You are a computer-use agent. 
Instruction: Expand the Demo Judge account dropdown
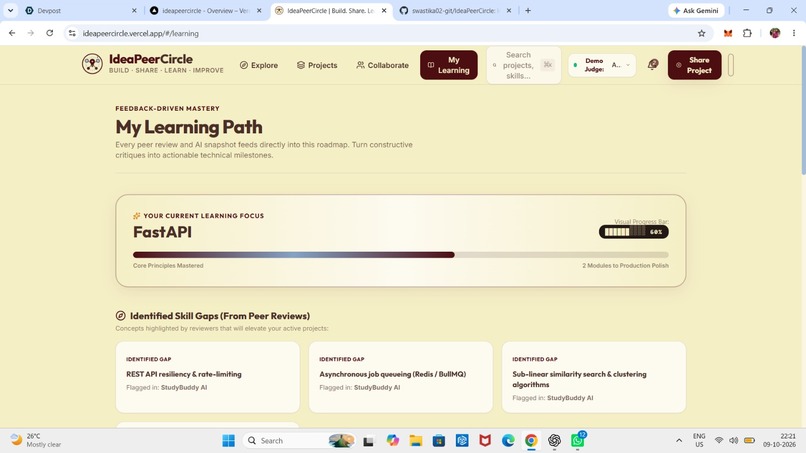(601, 65)
